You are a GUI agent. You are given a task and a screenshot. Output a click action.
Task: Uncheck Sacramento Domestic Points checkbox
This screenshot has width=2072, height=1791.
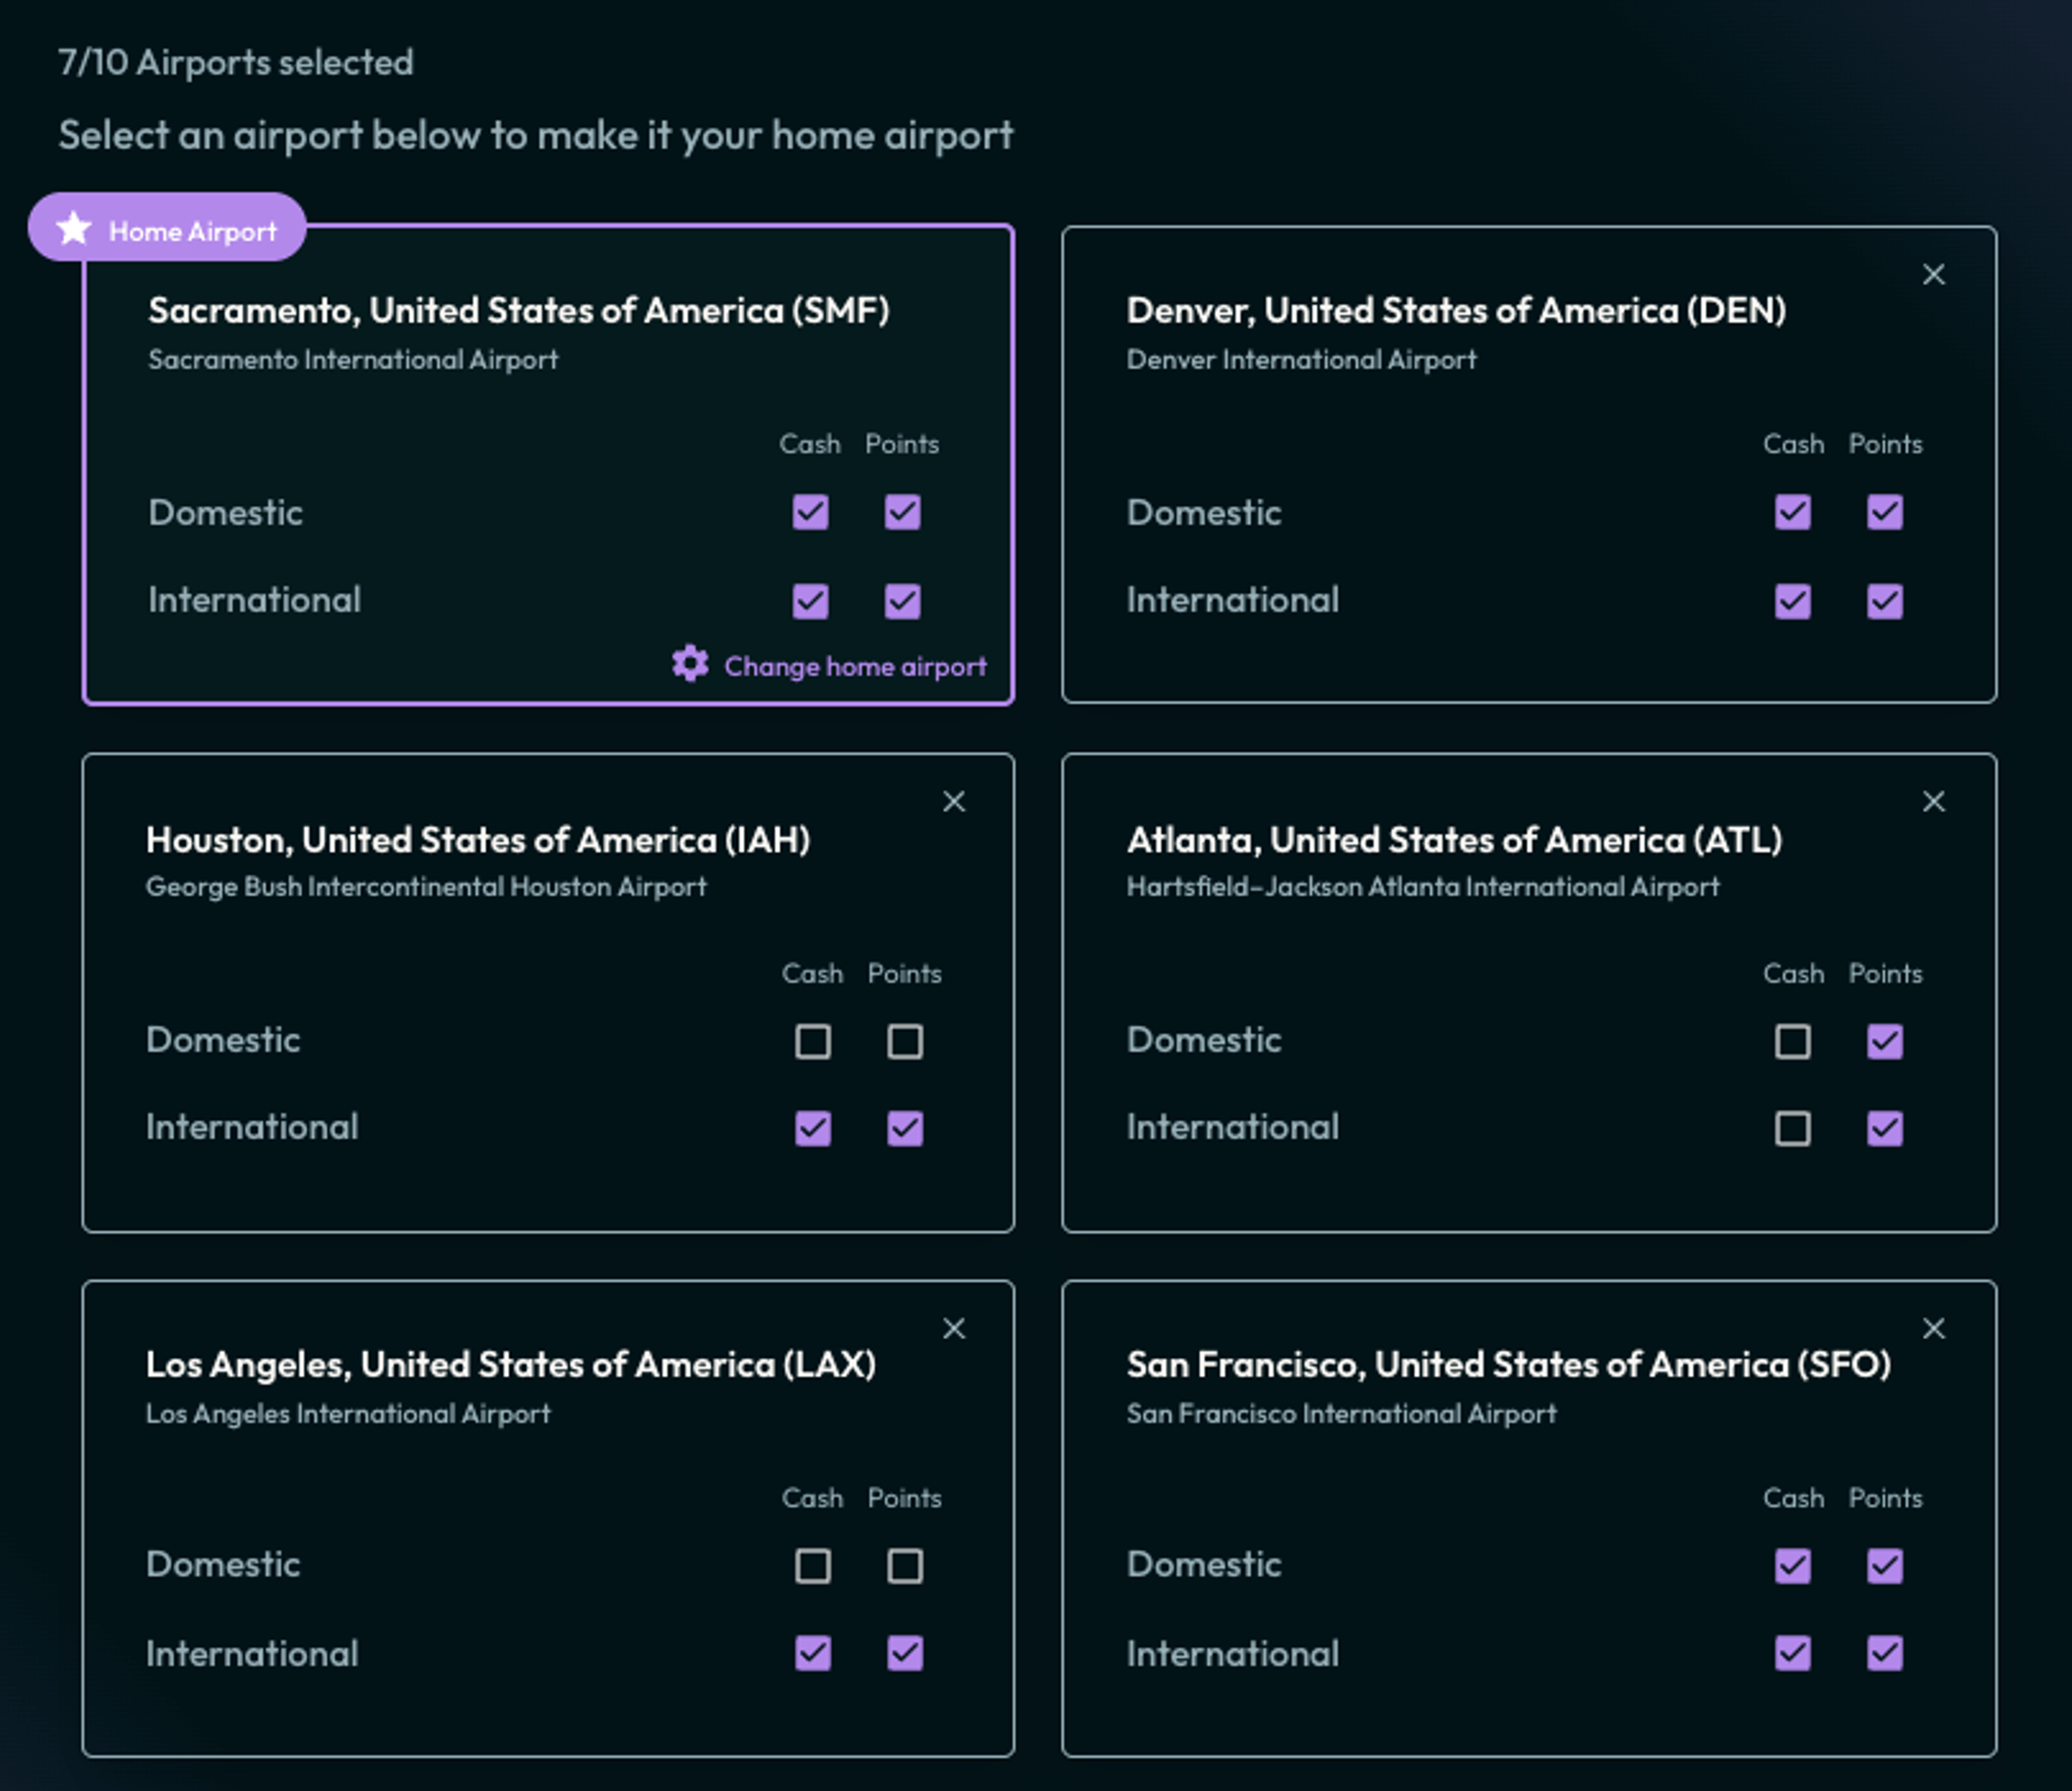pos(902,512)
